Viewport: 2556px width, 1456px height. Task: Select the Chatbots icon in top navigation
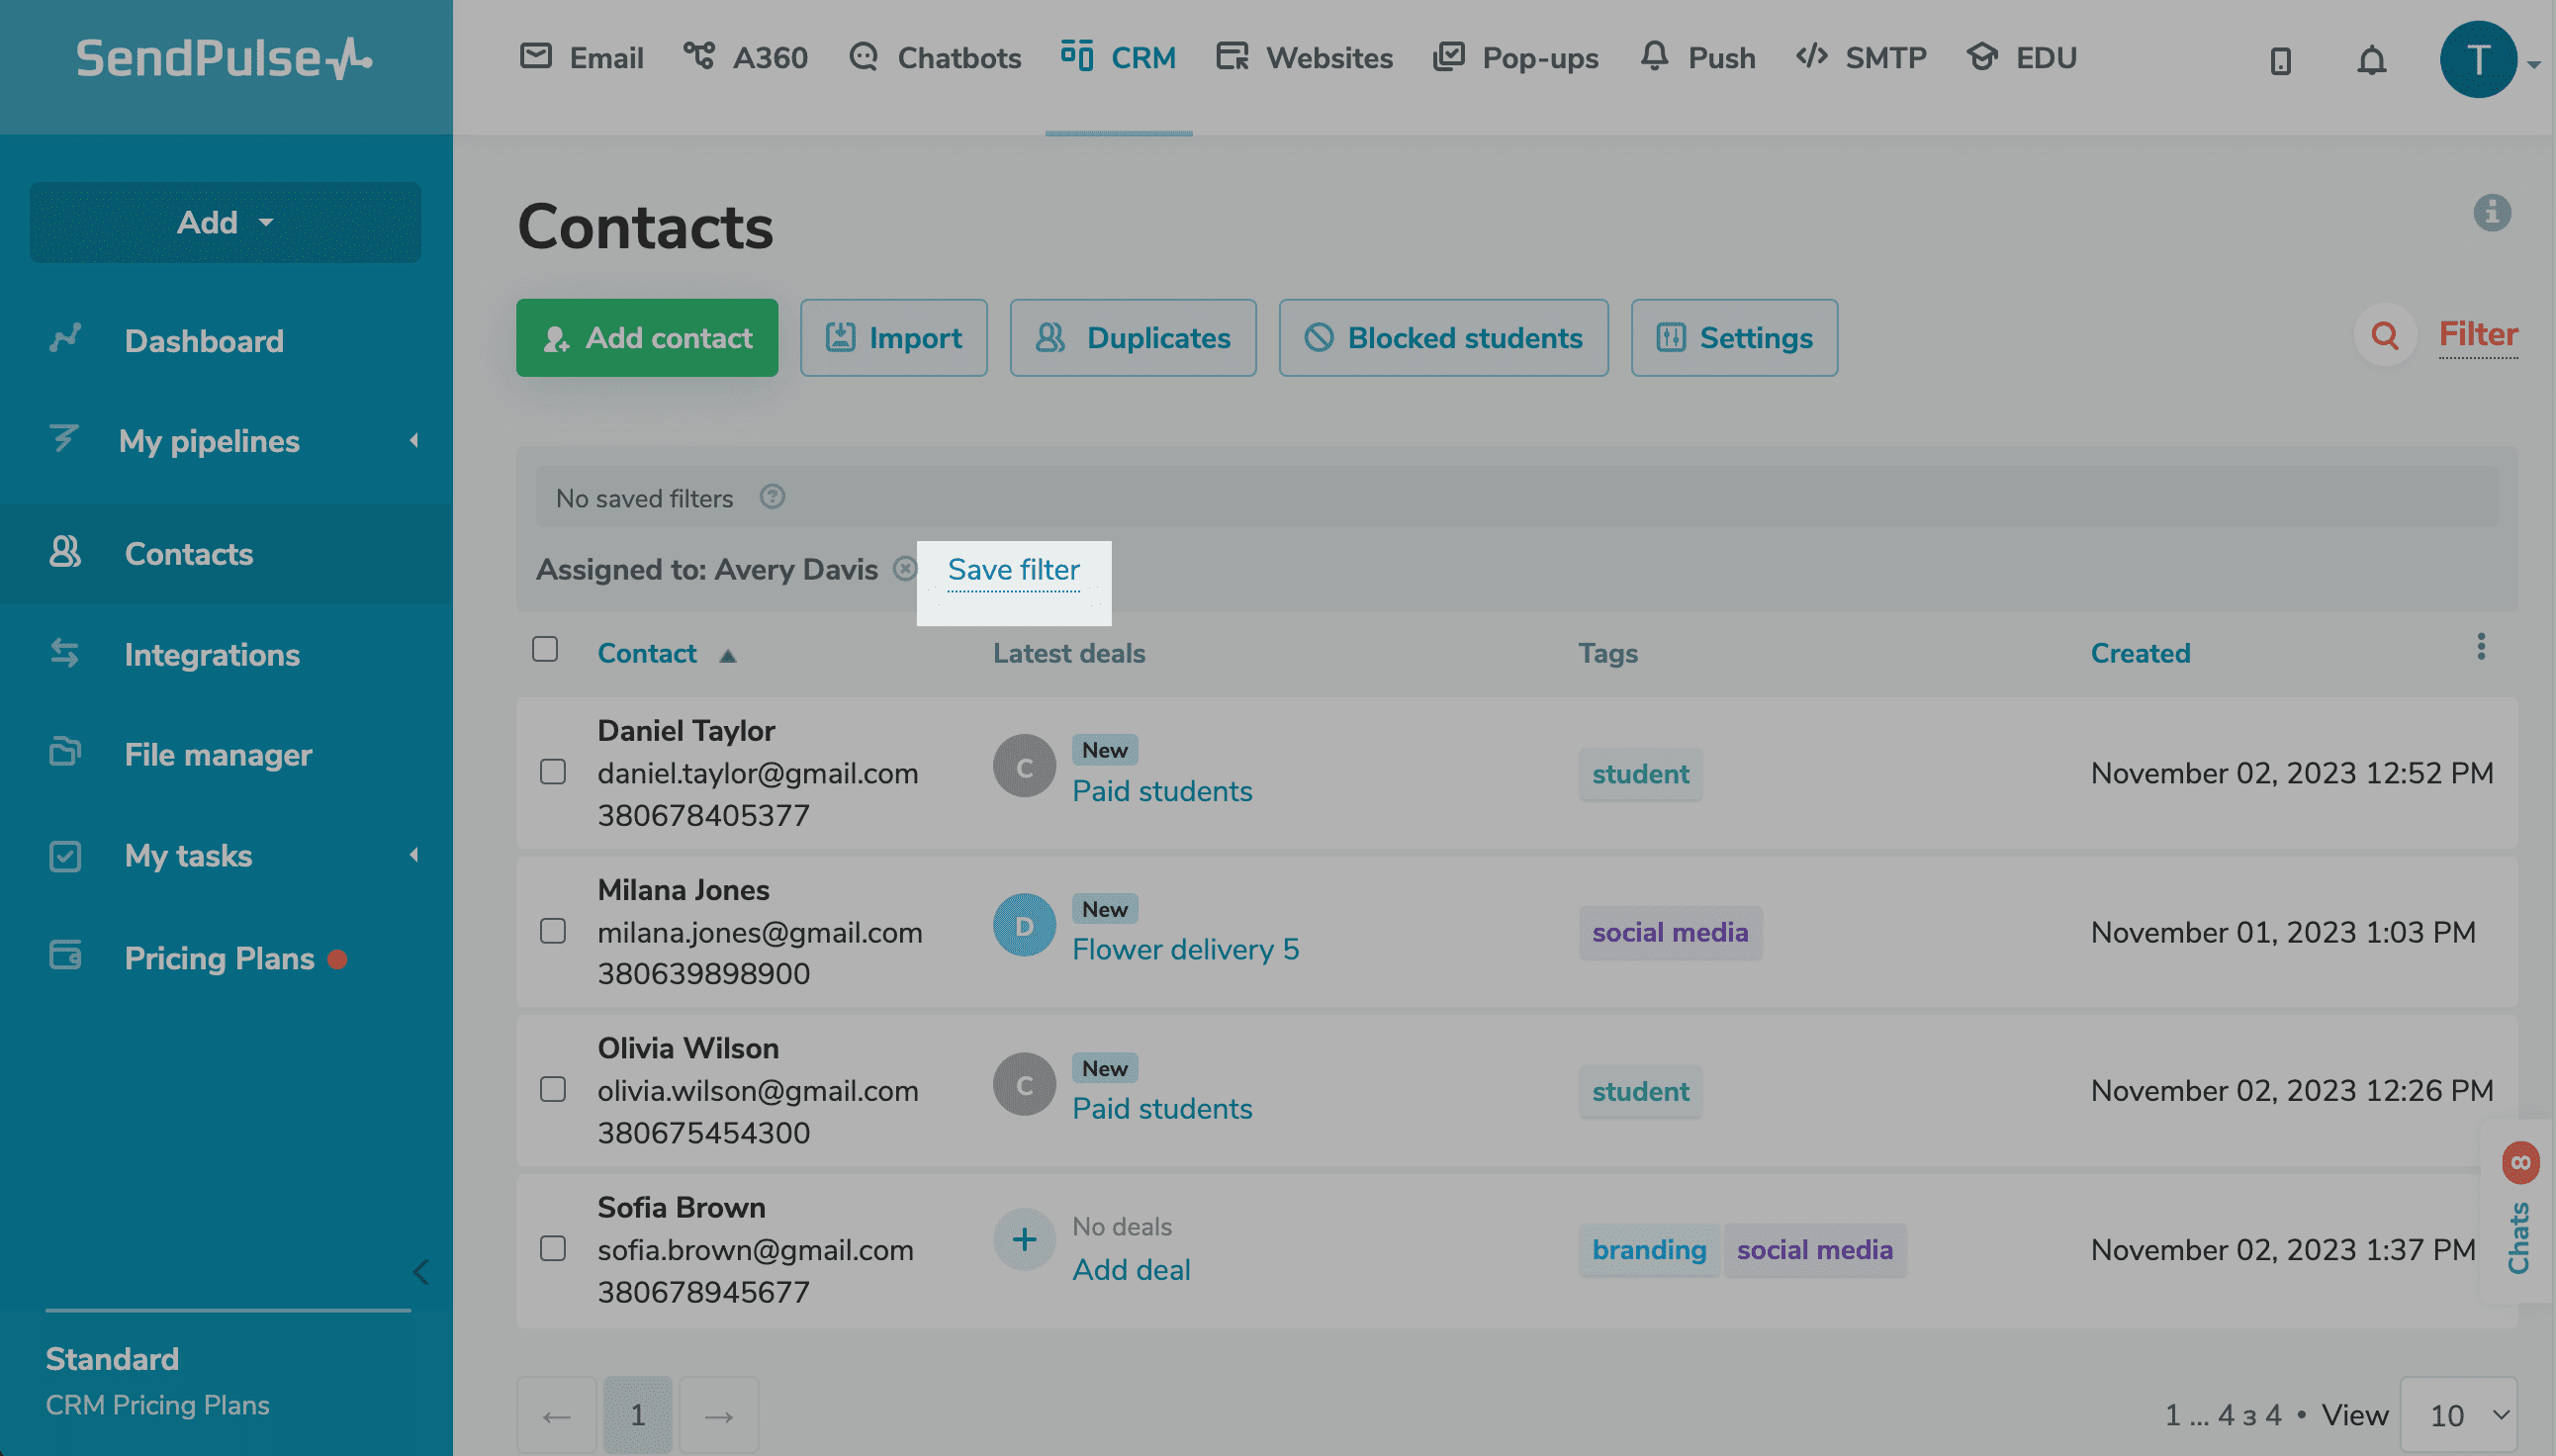862,57
